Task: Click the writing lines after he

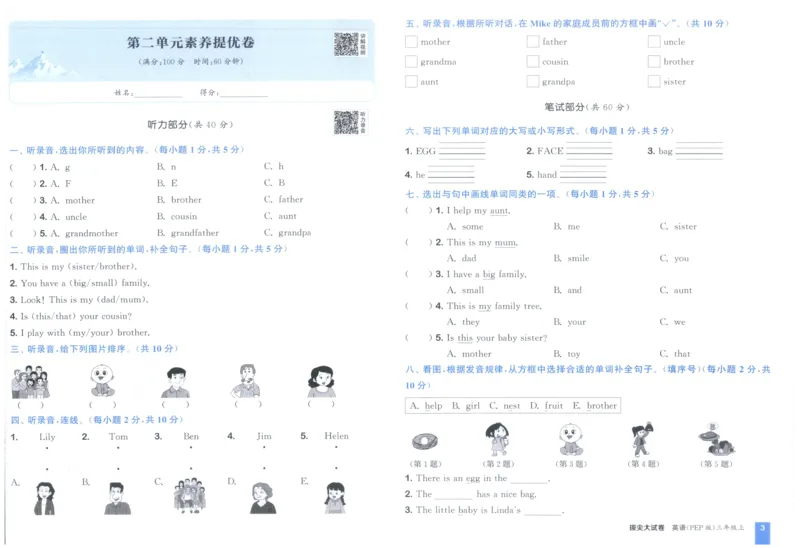Action: click(x=451, y=174)
